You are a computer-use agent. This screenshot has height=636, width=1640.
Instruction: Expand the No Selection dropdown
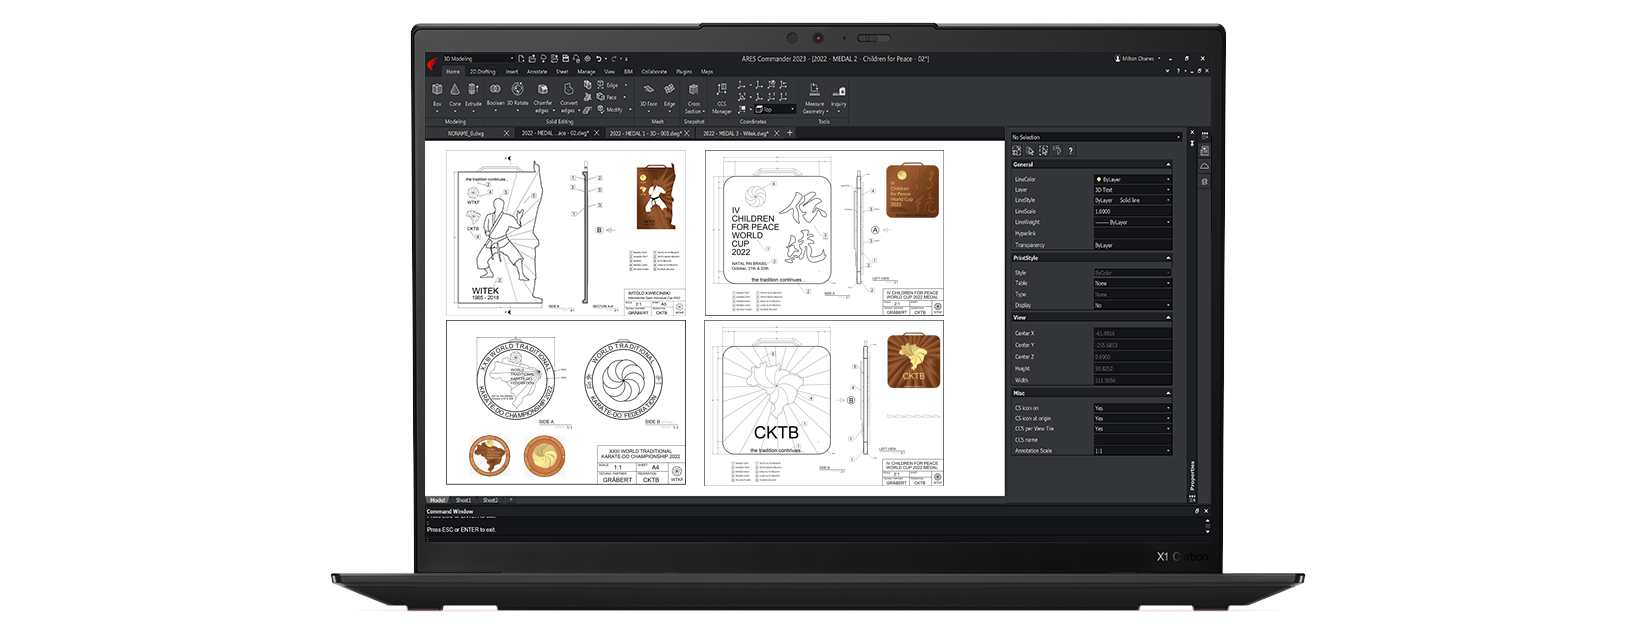[x=1096, y=137]
